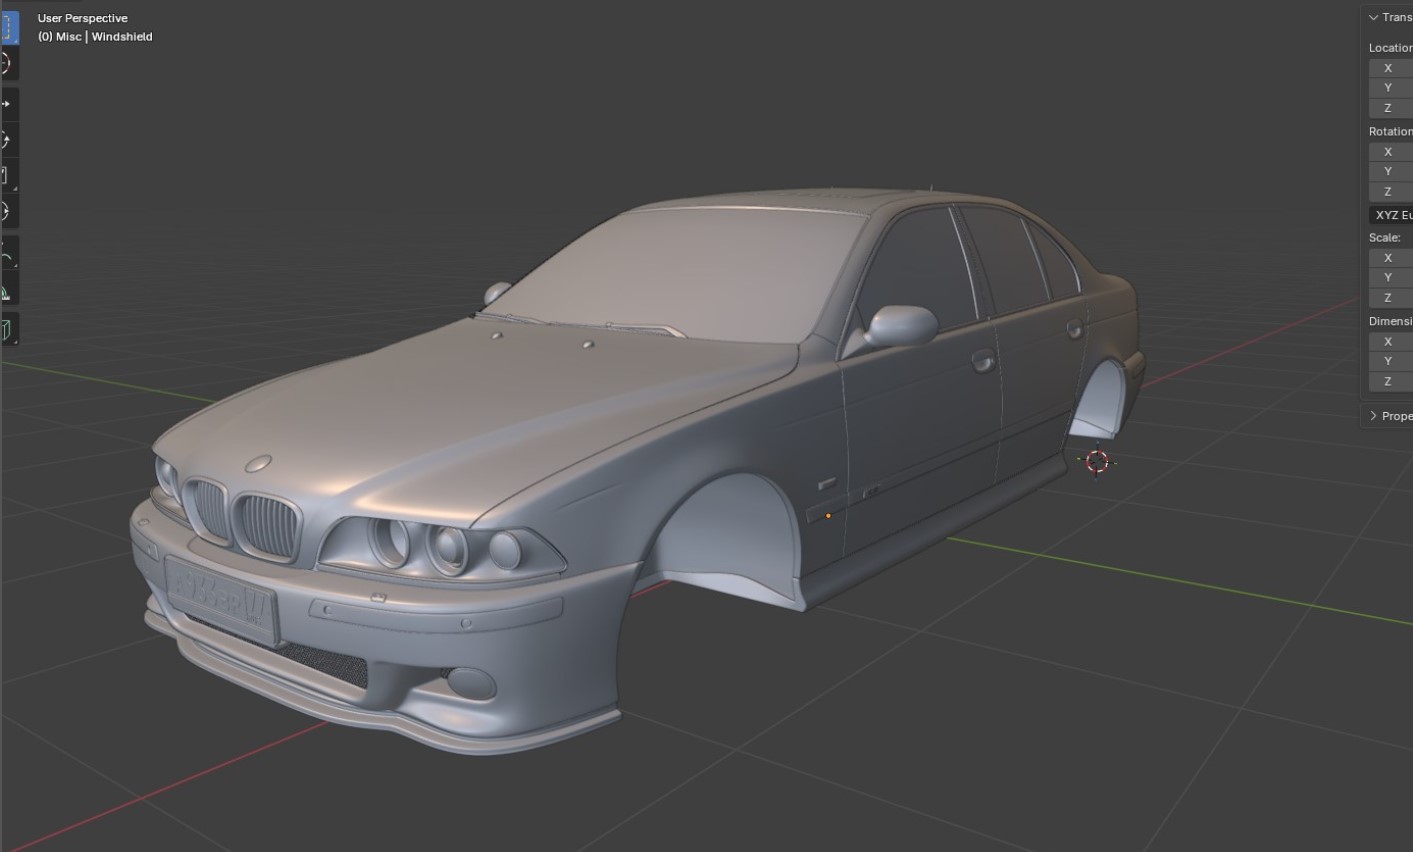Collapse the Transform panel
The width and height of the screenshot is (1413, 852).
(1374, 17)
